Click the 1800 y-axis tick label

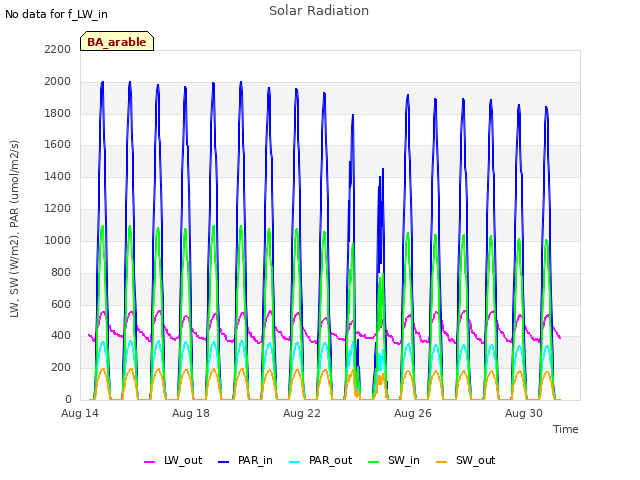(x=58, y=113)
